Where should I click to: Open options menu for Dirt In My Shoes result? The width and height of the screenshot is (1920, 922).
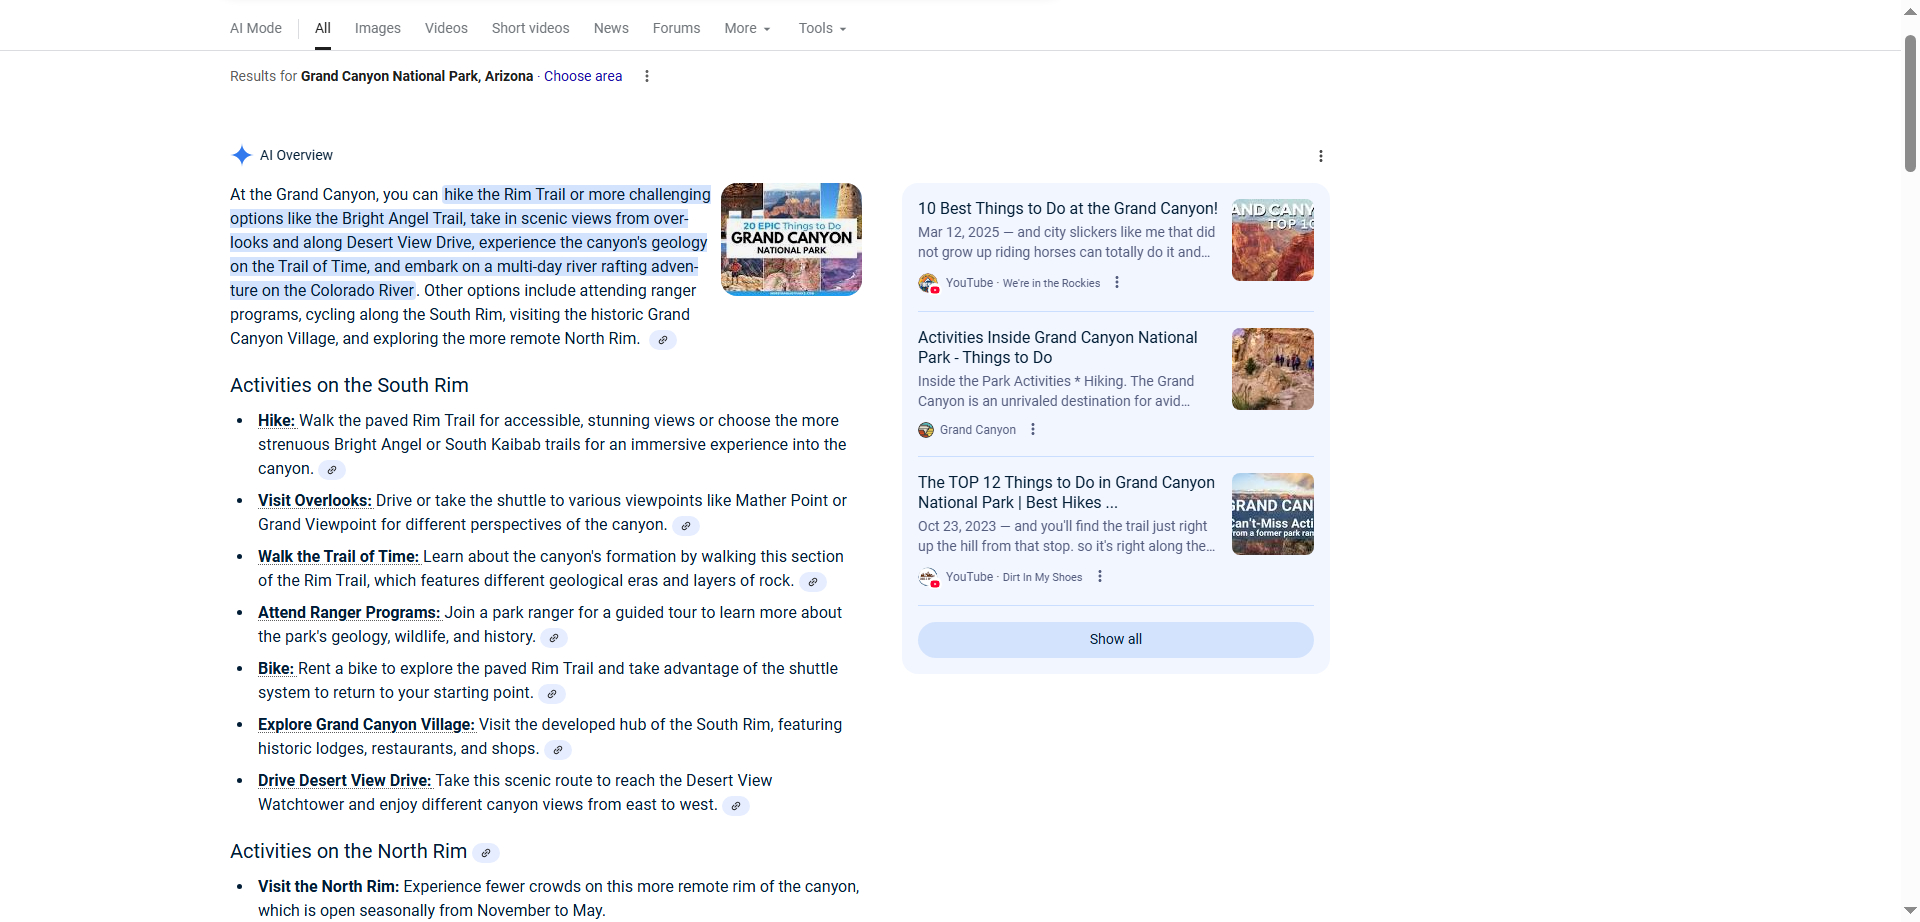(x=1100, y=577)
